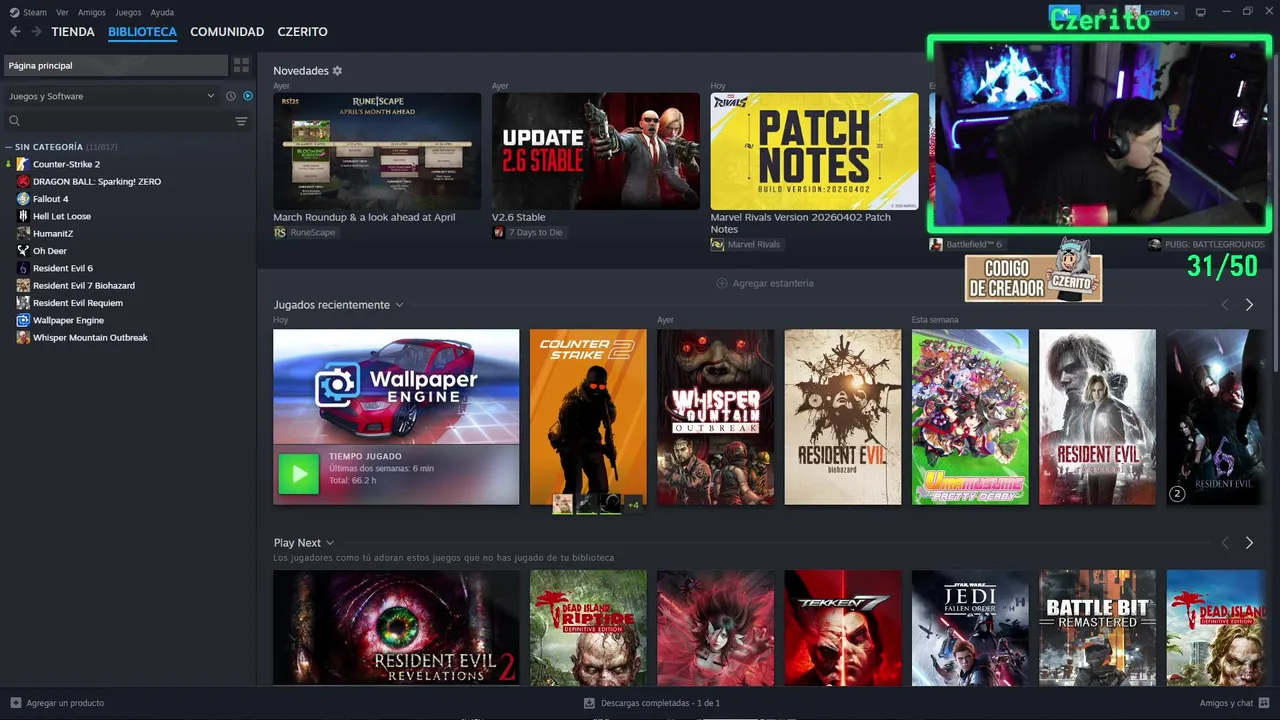Open the Steam menu
Screen dimensions: 1280x720
coord(29,12)
